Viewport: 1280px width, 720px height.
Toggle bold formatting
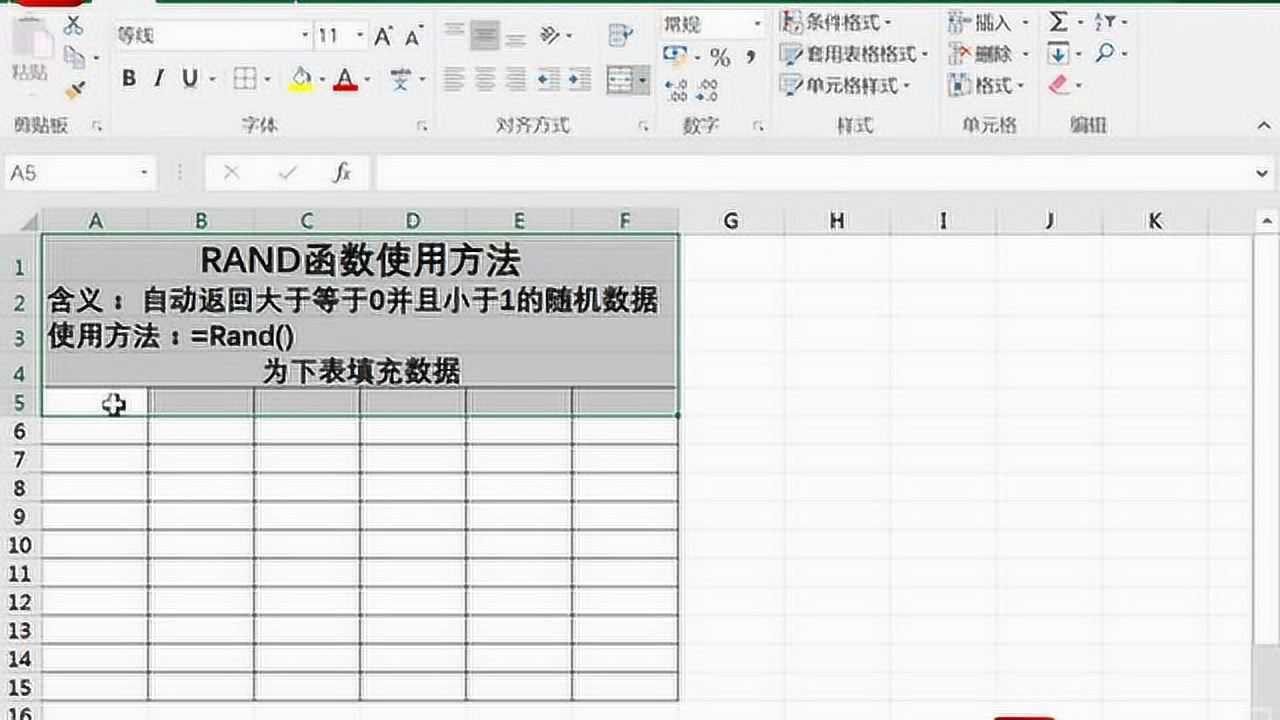(x=129, y=79)
